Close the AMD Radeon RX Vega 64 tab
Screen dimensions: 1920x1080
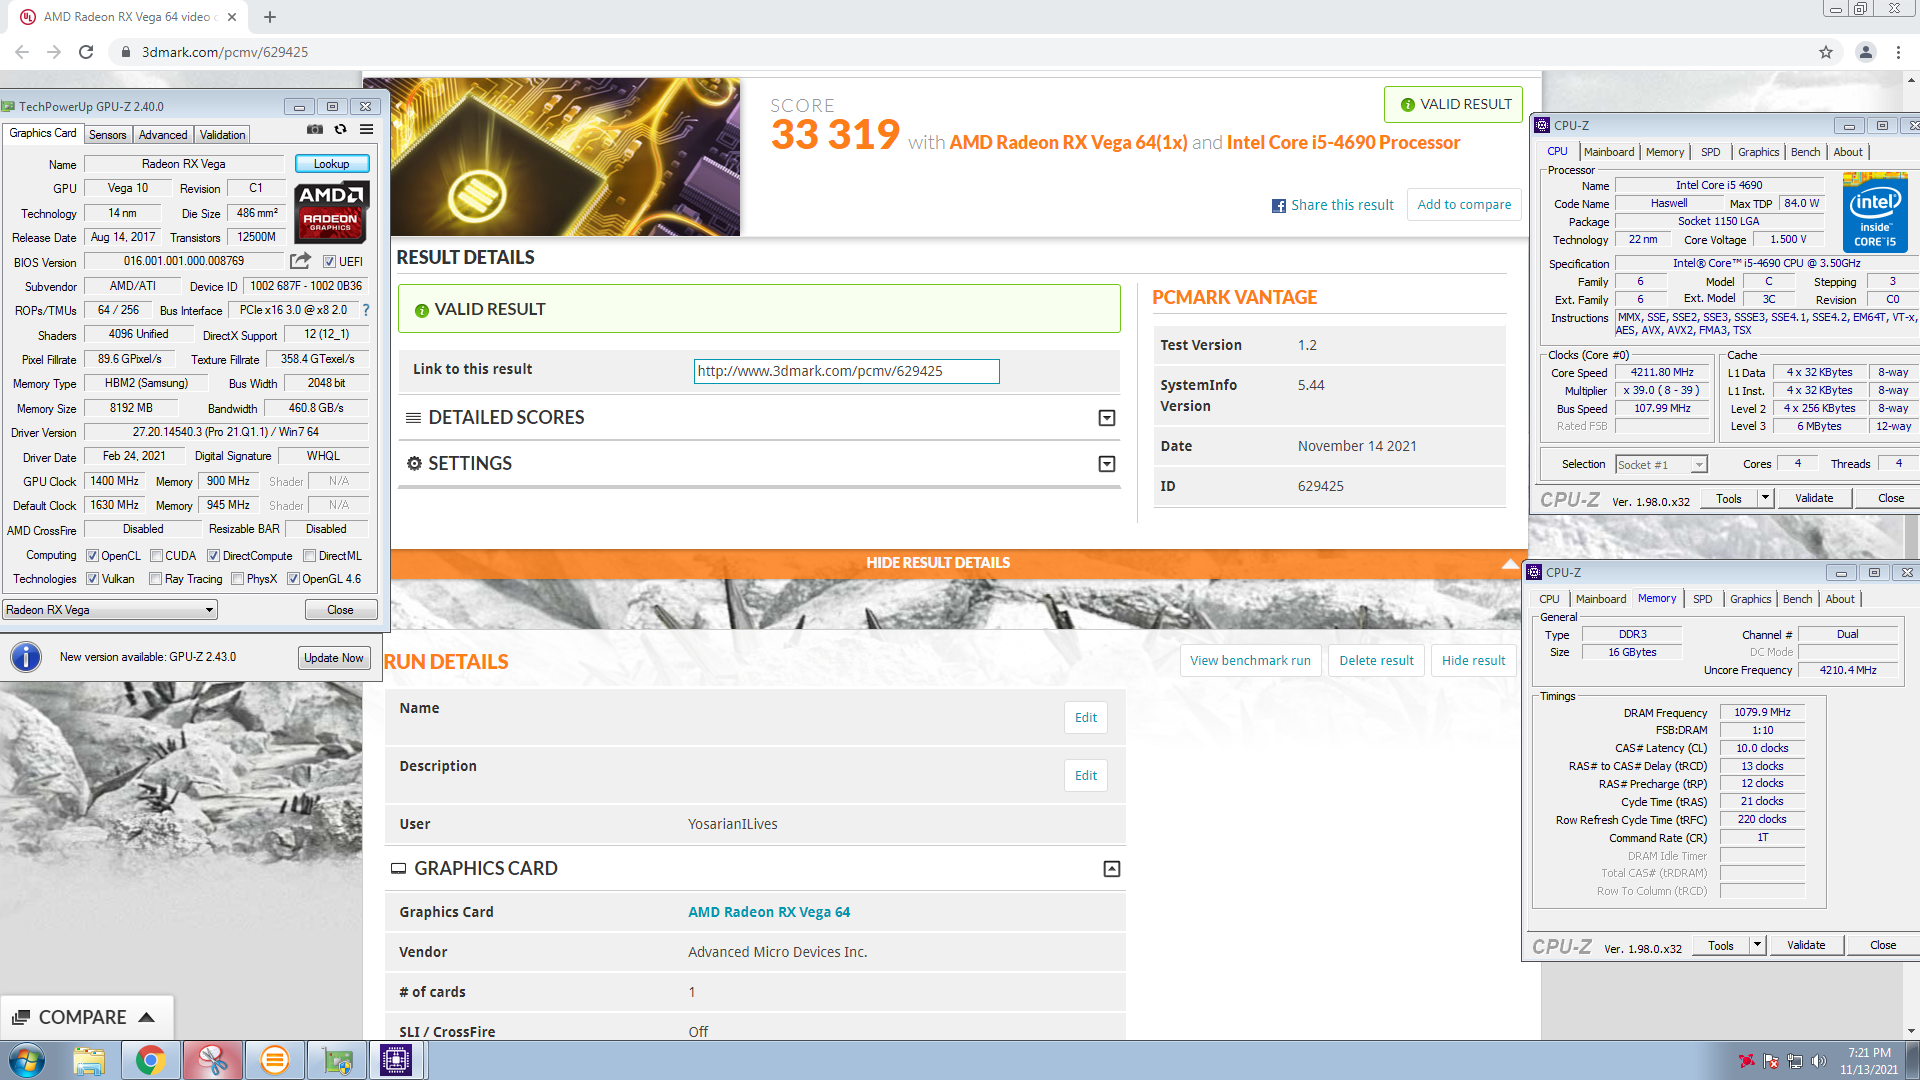pyautogui.click(x=232, y=17)
